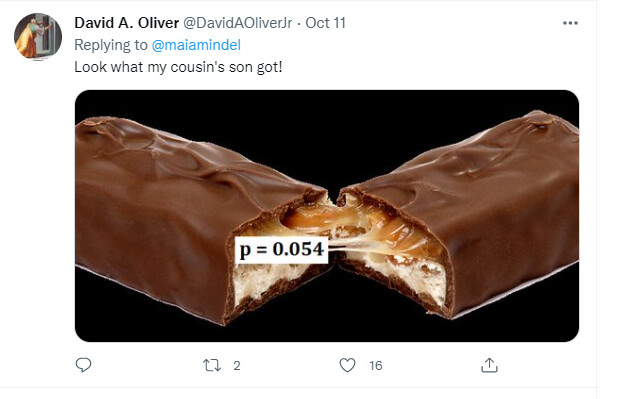Click the reply speech bubble icon
The height and width of the screenshot is (399, 617).
point(83,365)
